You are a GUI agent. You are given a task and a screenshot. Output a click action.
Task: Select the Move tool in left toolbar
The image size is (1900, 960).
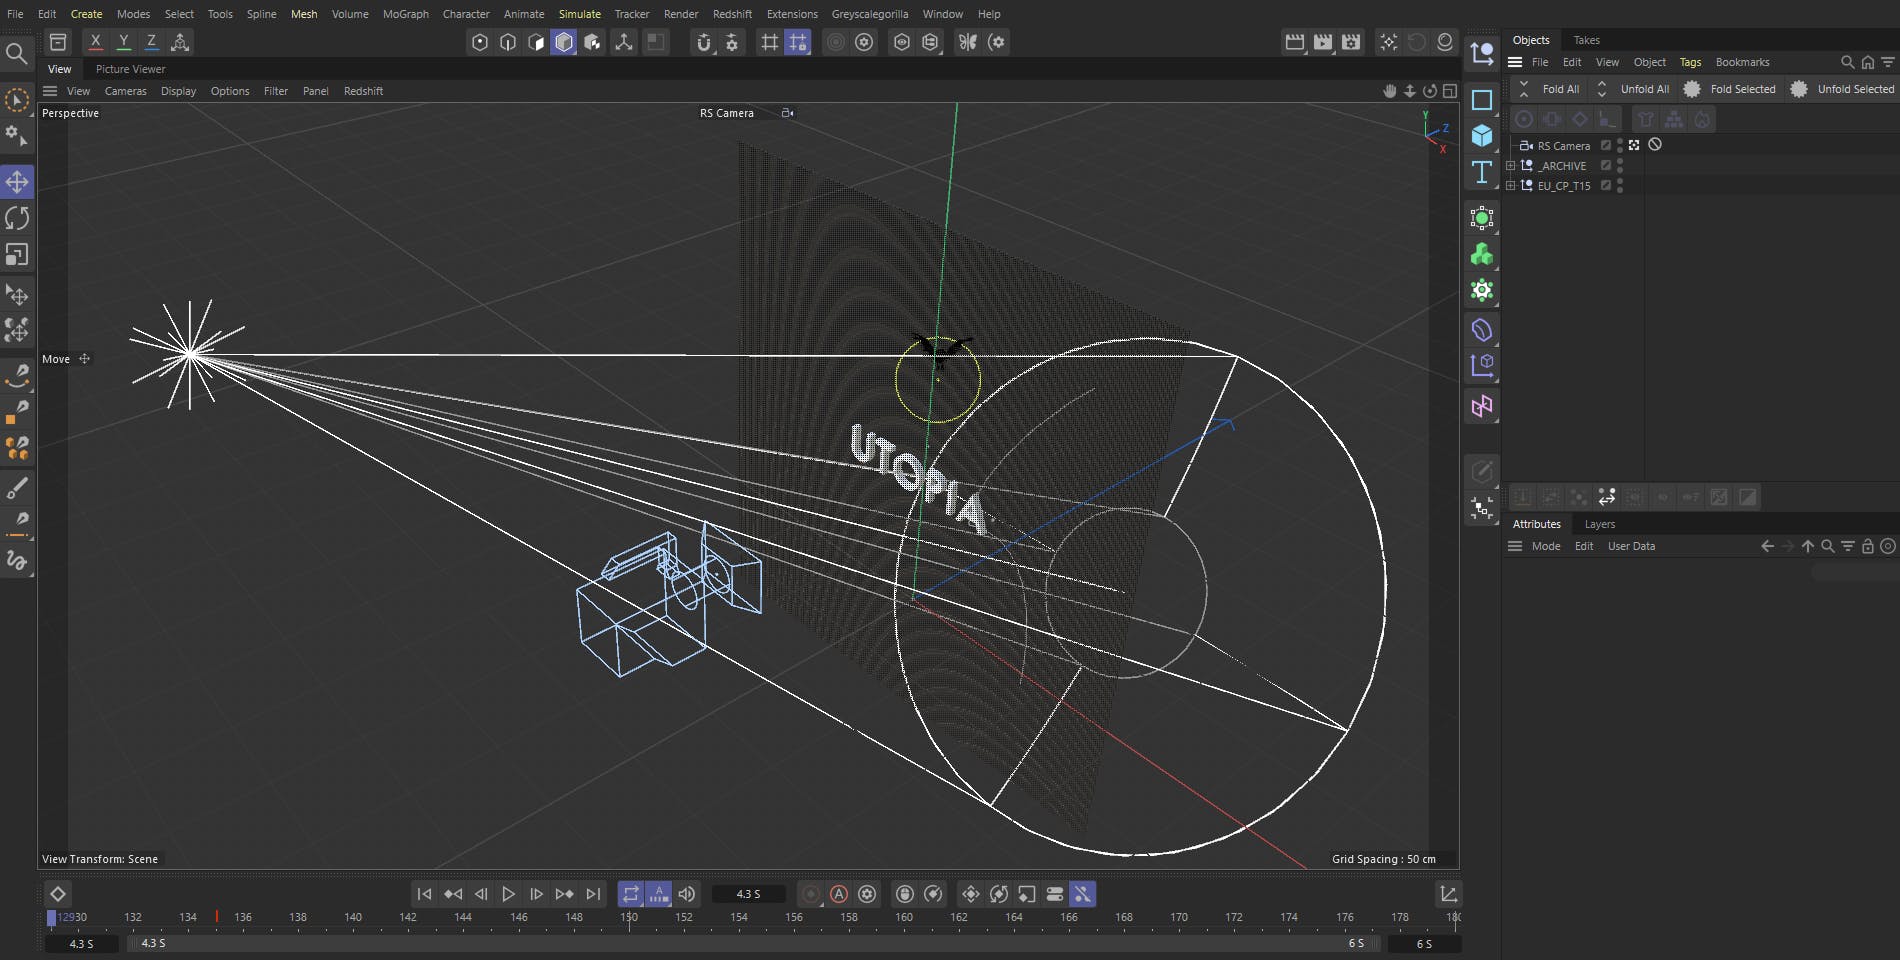tap(17, 182)
